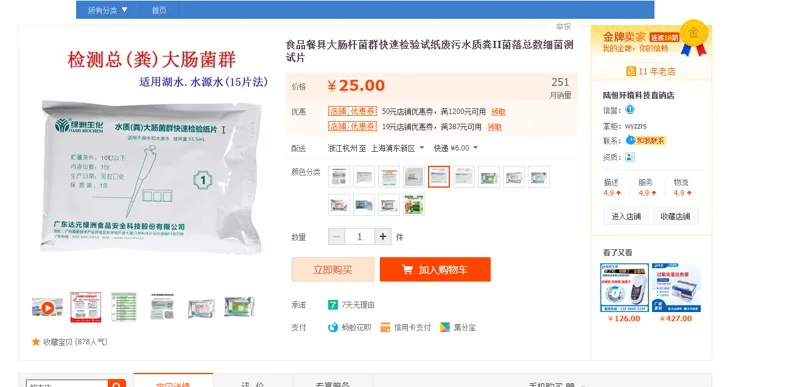Select the eighth color option swatch
Image resolution: width=800 pixels, height=387 pixels.
click(514, 177)
